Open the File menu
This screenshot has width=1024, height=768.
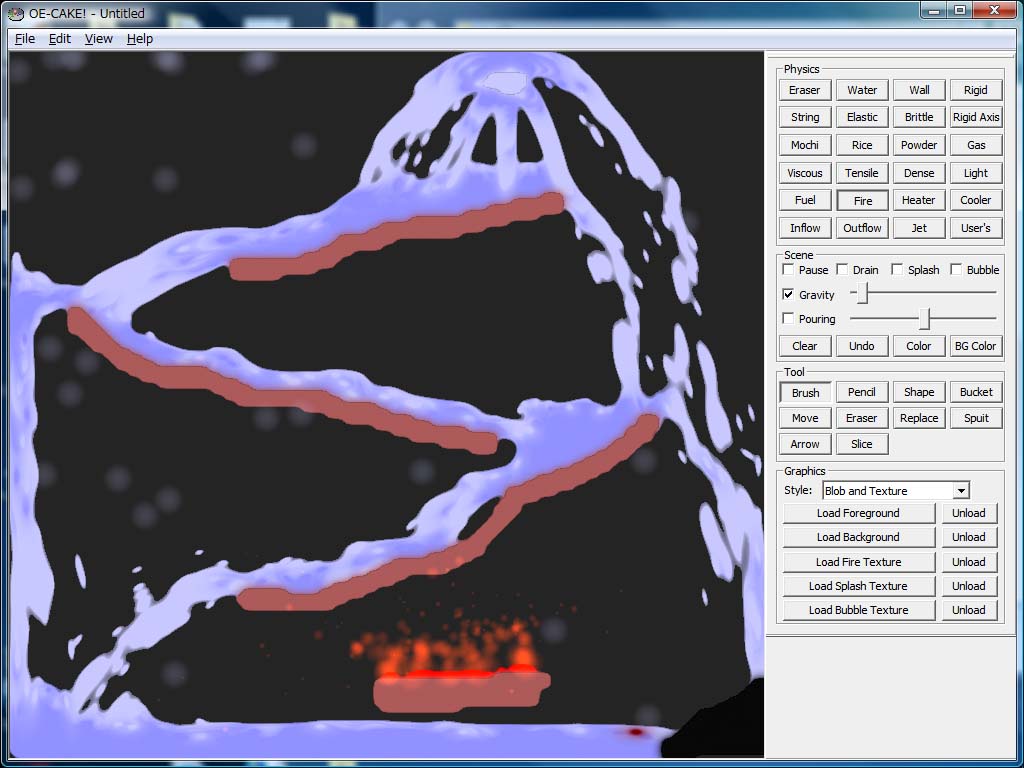coord(25,39)
